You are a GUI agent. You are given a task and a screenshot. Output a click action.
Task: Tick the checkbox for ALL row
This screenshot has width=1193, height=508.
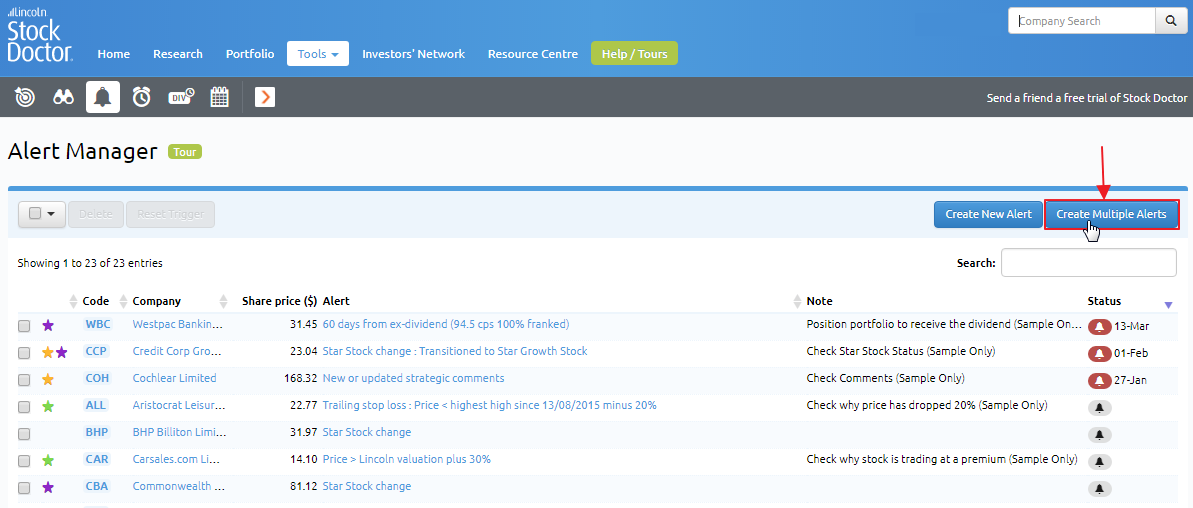24,407
